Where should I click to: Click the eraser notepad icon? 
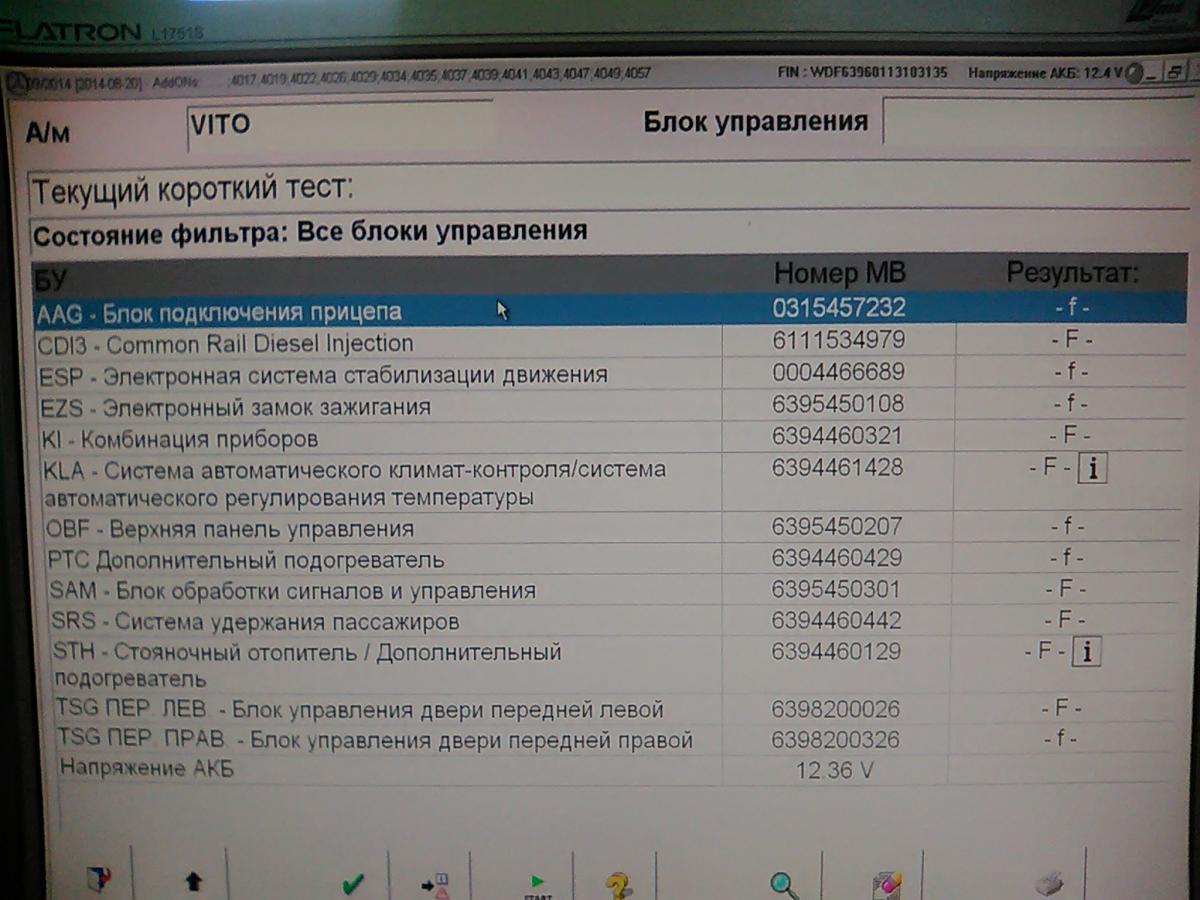887,885
